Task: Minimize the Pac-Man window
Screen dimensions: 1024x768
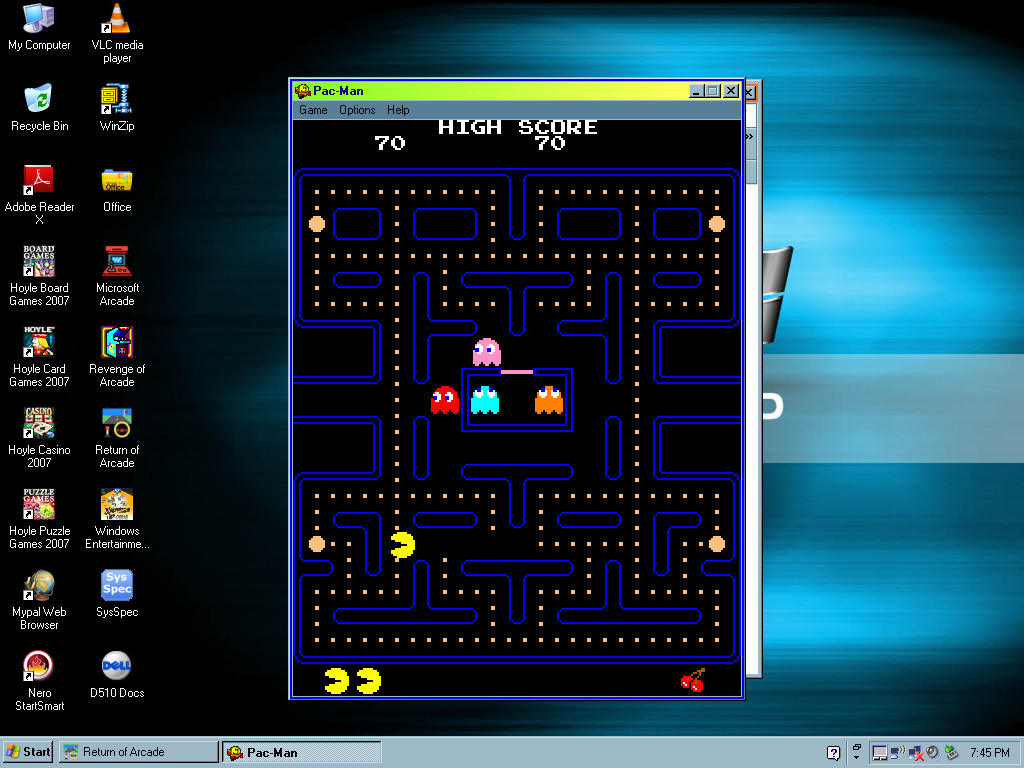Action: tap(696, 91)
